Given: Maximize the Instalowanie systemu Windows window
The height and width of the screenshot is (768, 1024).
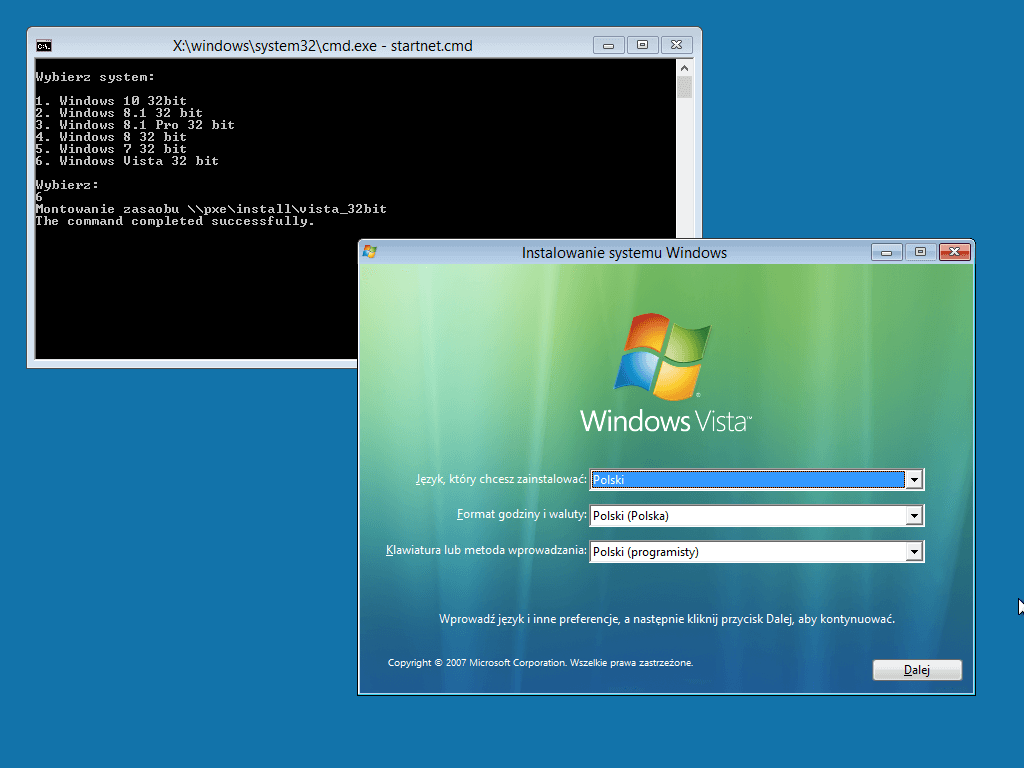Looking at the screenshot, I should (x=920, y=252).
